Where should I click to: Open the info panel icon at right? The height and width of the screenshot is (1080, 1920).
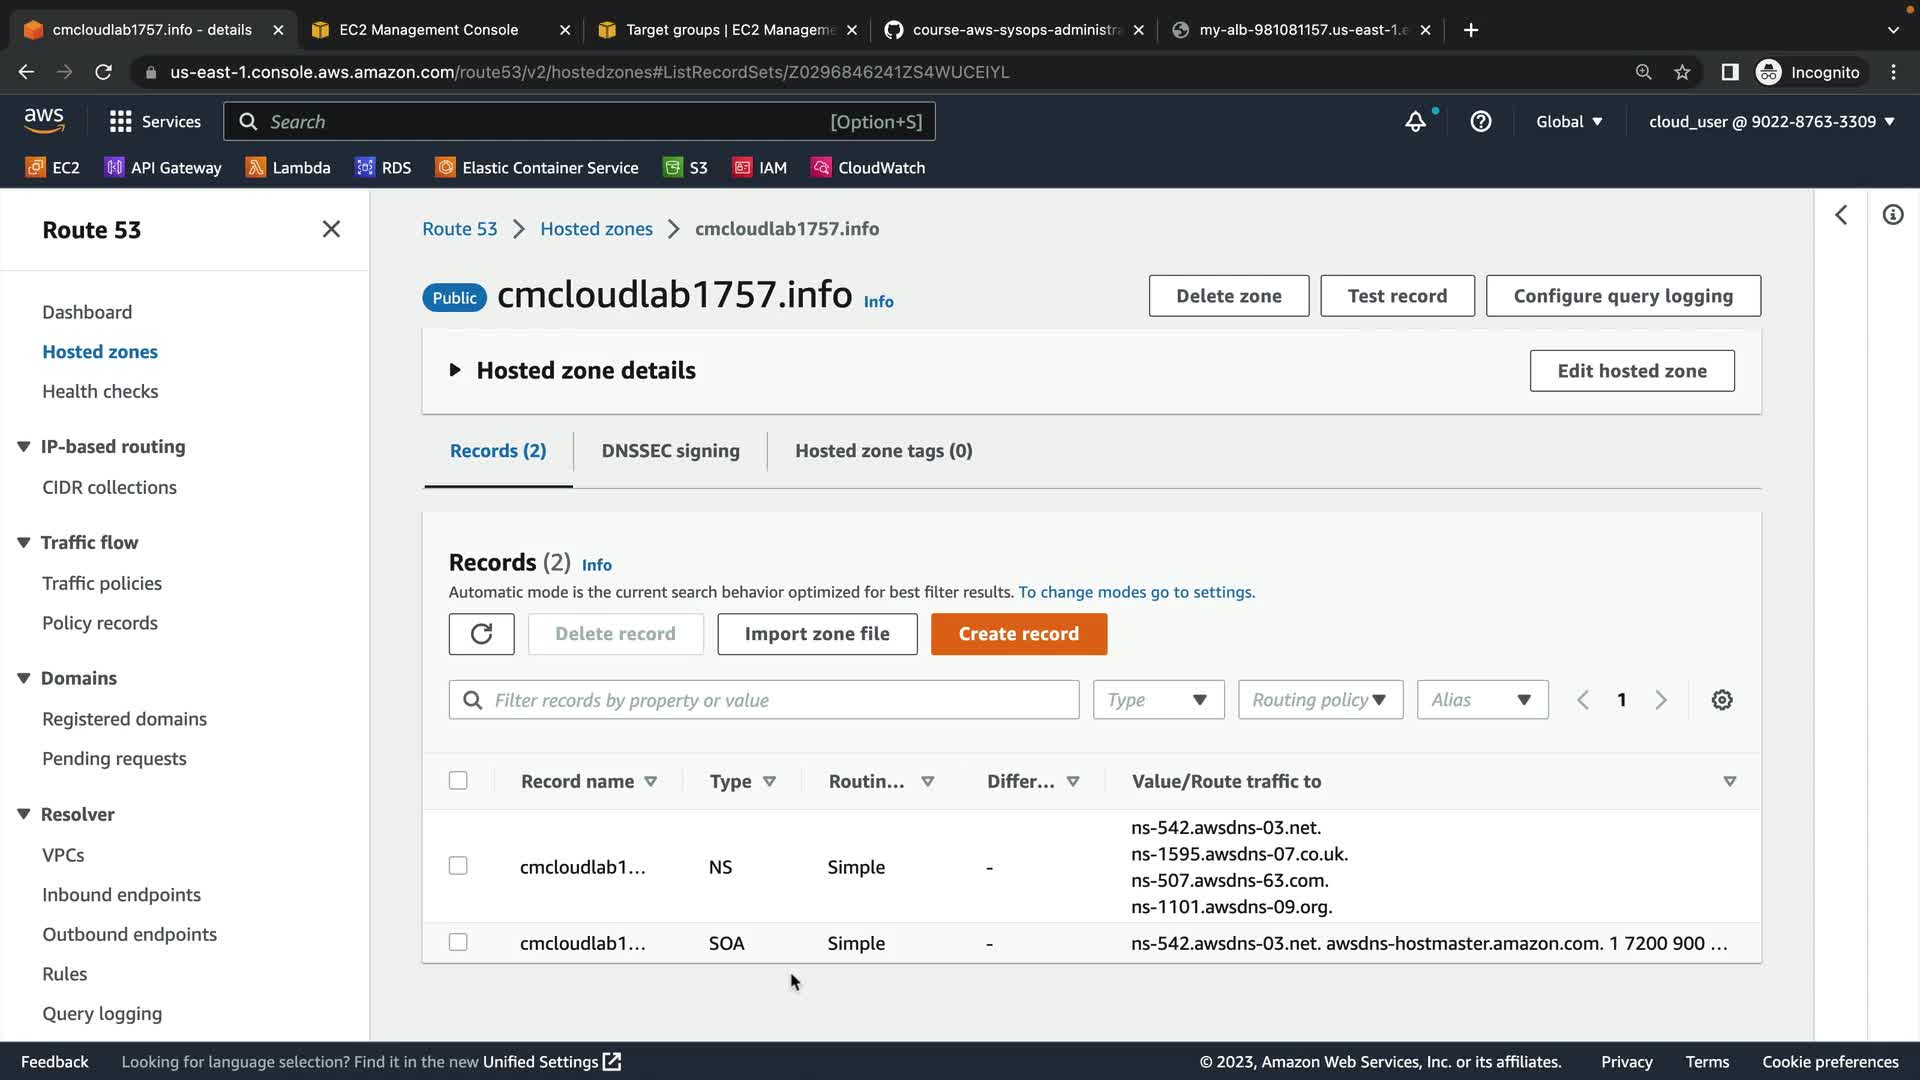coord(1893,215)
